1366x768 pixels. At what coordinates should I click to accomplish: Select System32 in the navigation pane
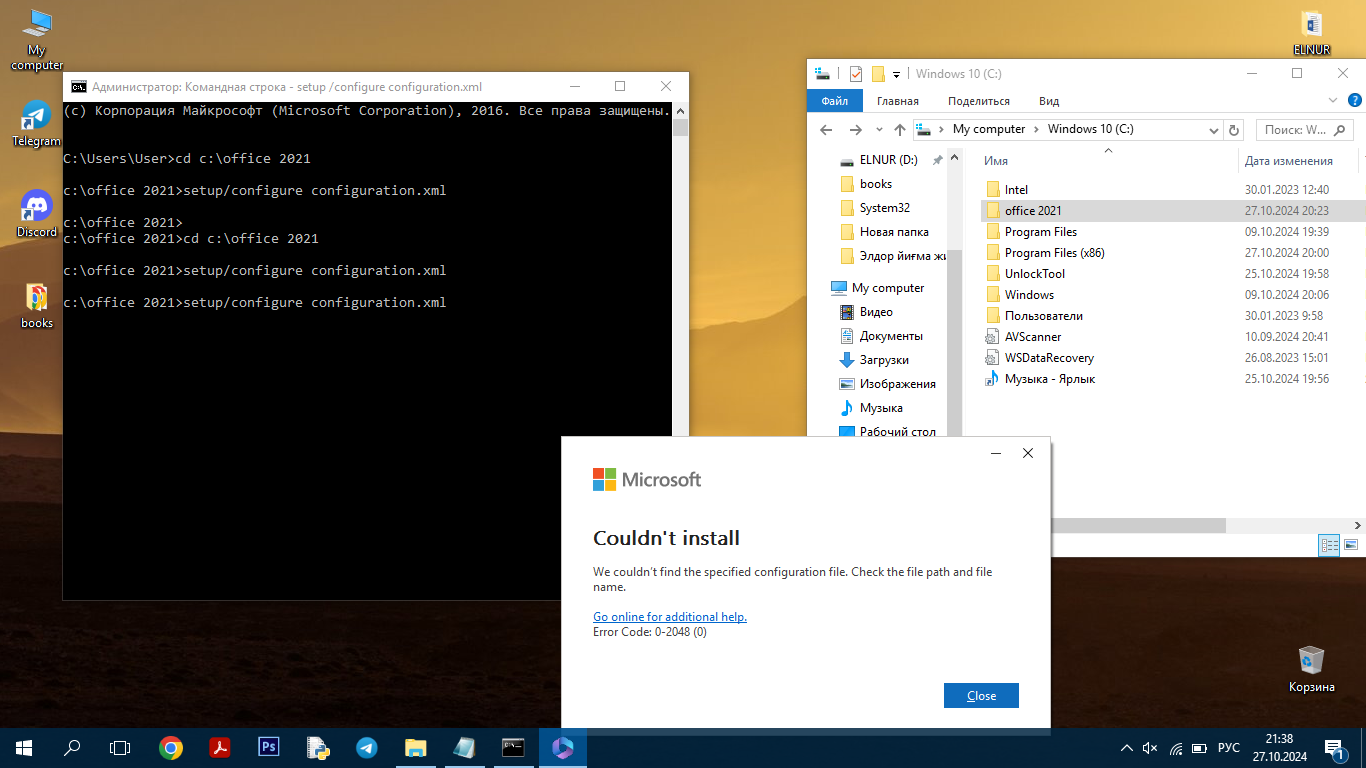pyautogui.click(x=885, y=208)
